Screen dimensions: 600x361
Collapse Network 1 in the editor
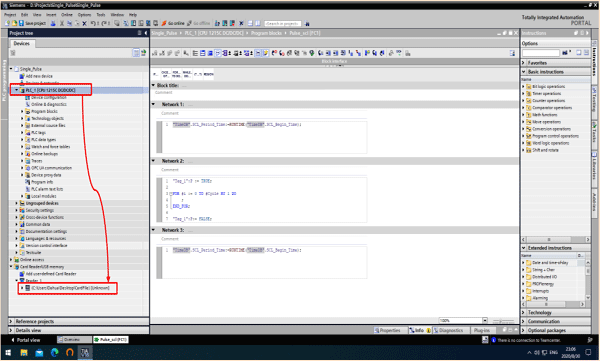(153, 104)
